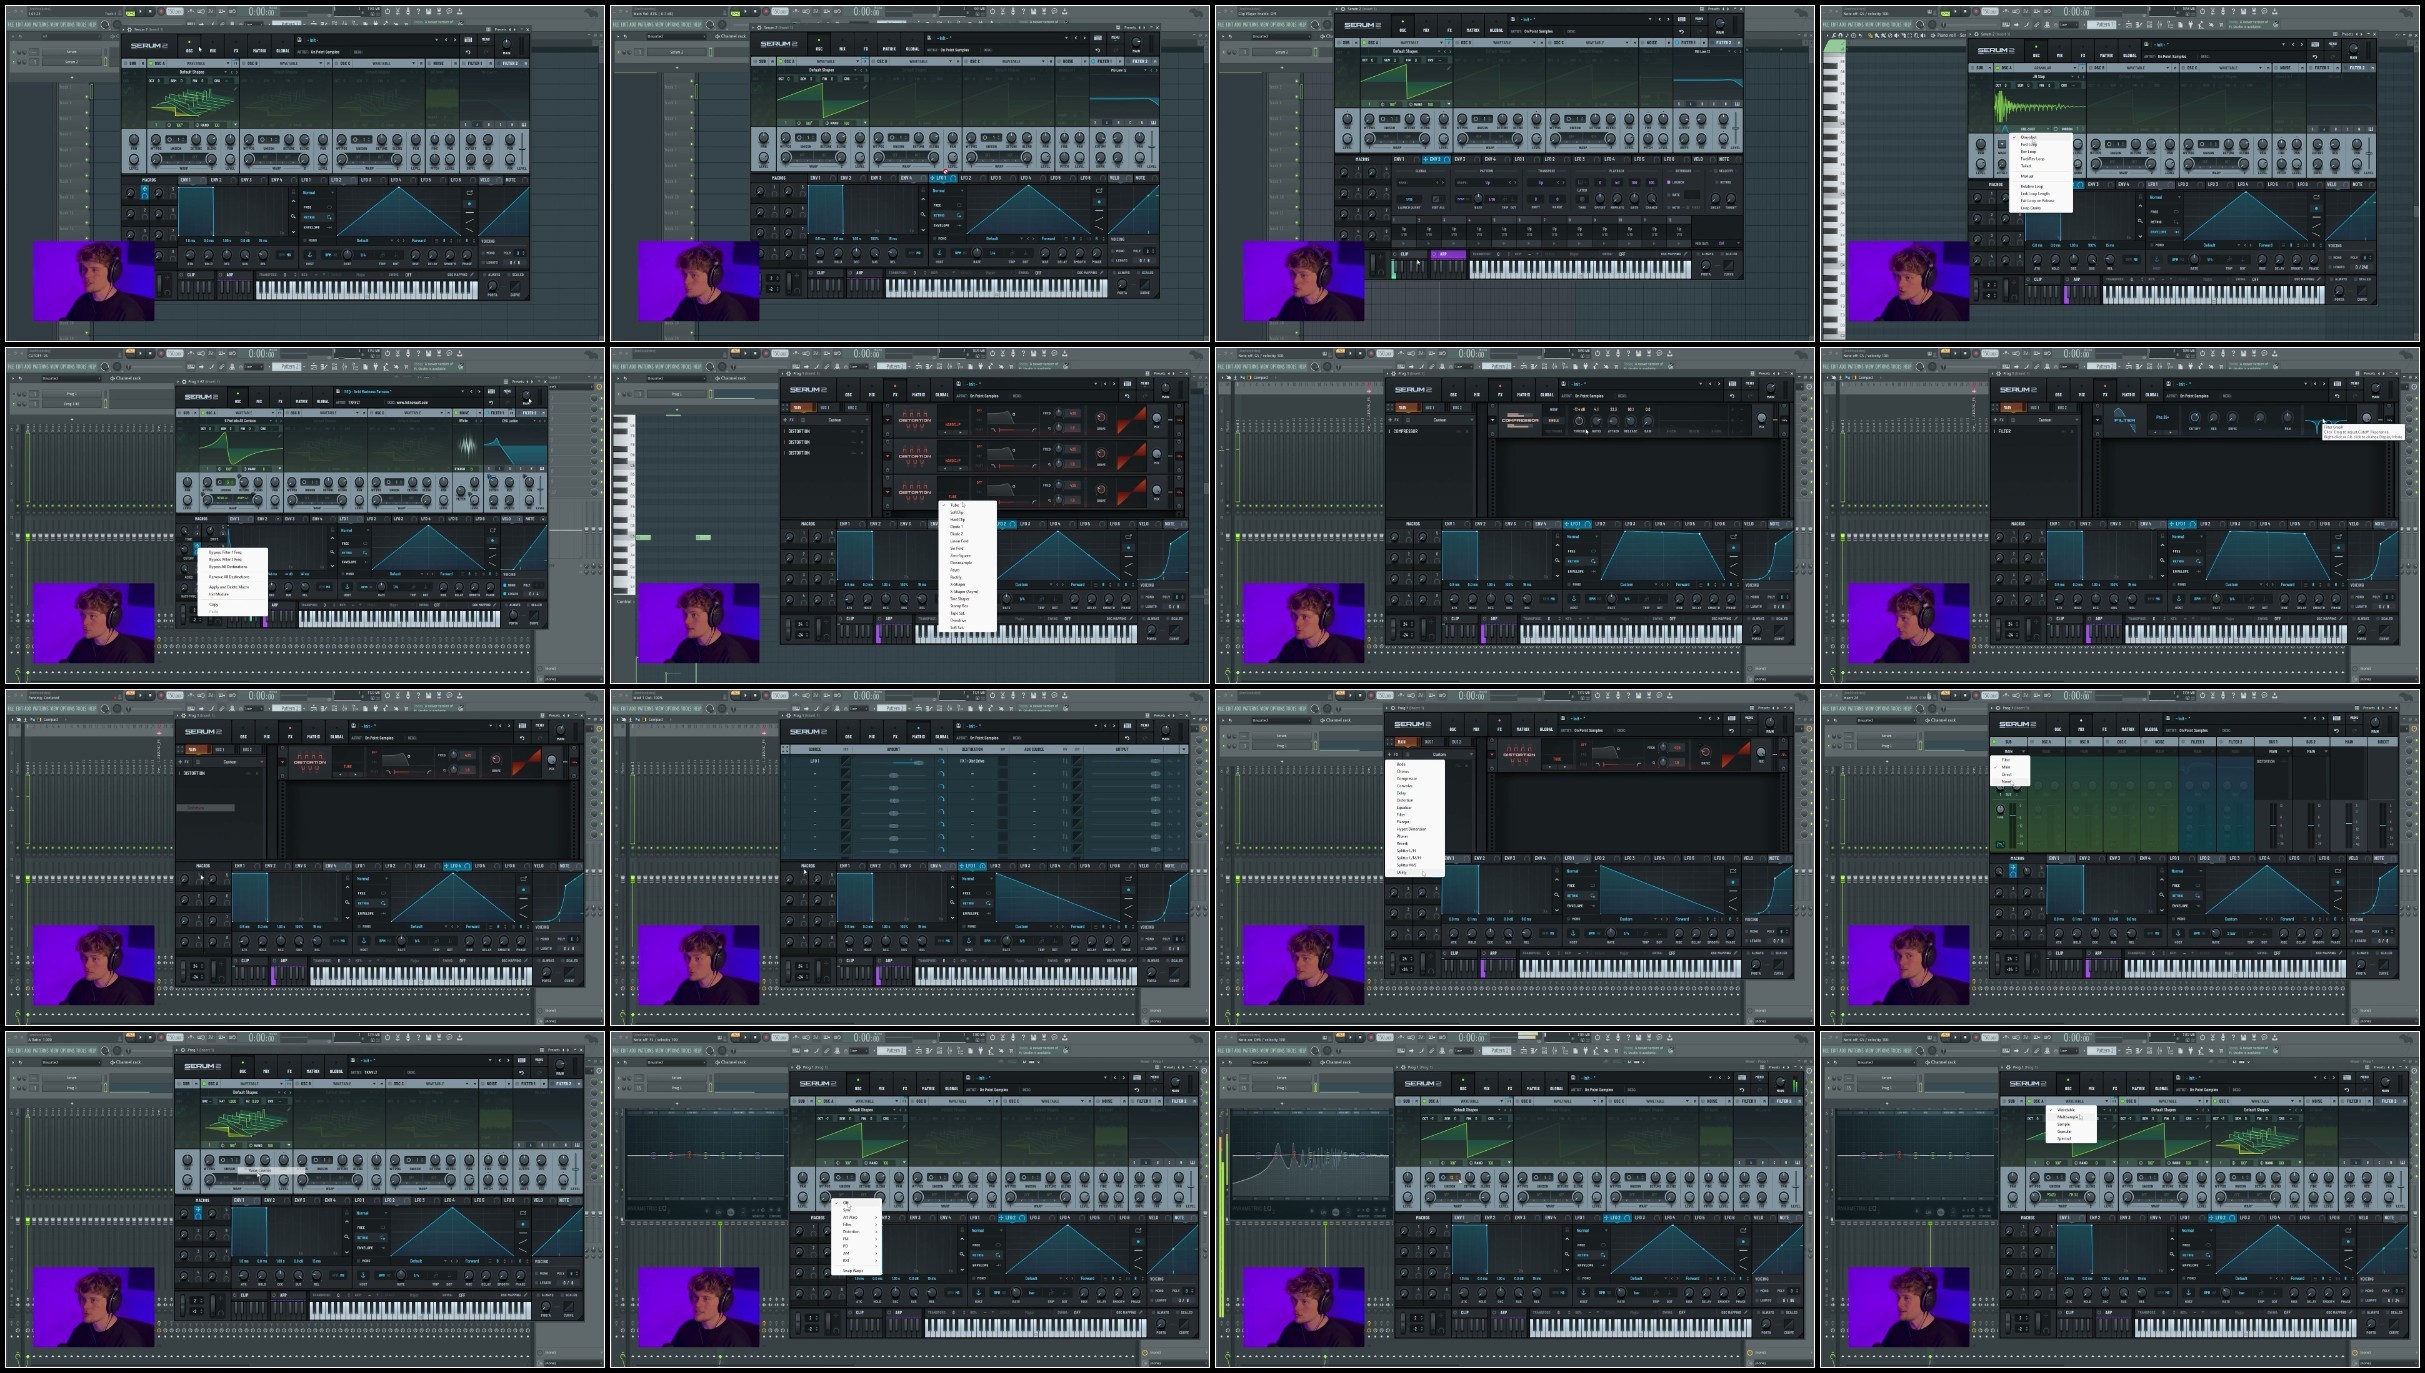Screen dimensions: 2425x1373
Task: Adjust the Compressor threshold knob
Action: pos(1580,422)
